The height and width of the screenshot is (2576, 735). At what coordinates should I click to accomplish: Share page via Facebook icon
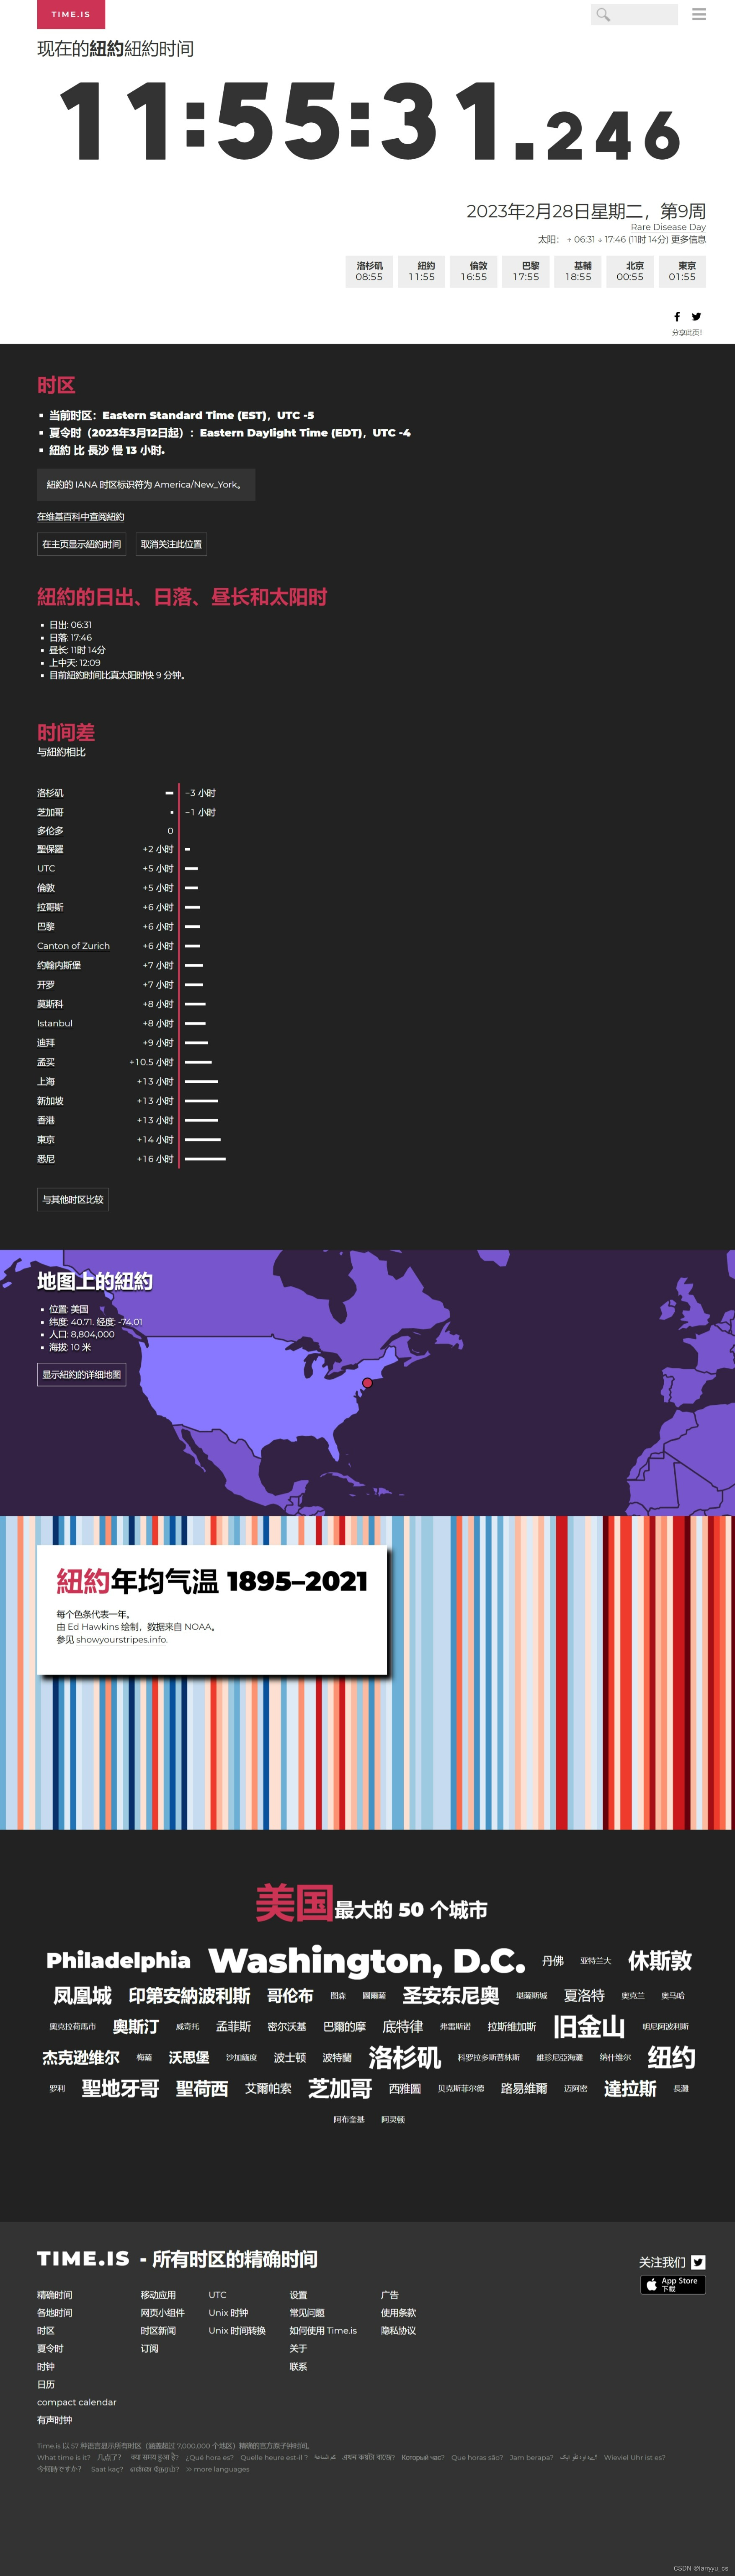point(677,316)
